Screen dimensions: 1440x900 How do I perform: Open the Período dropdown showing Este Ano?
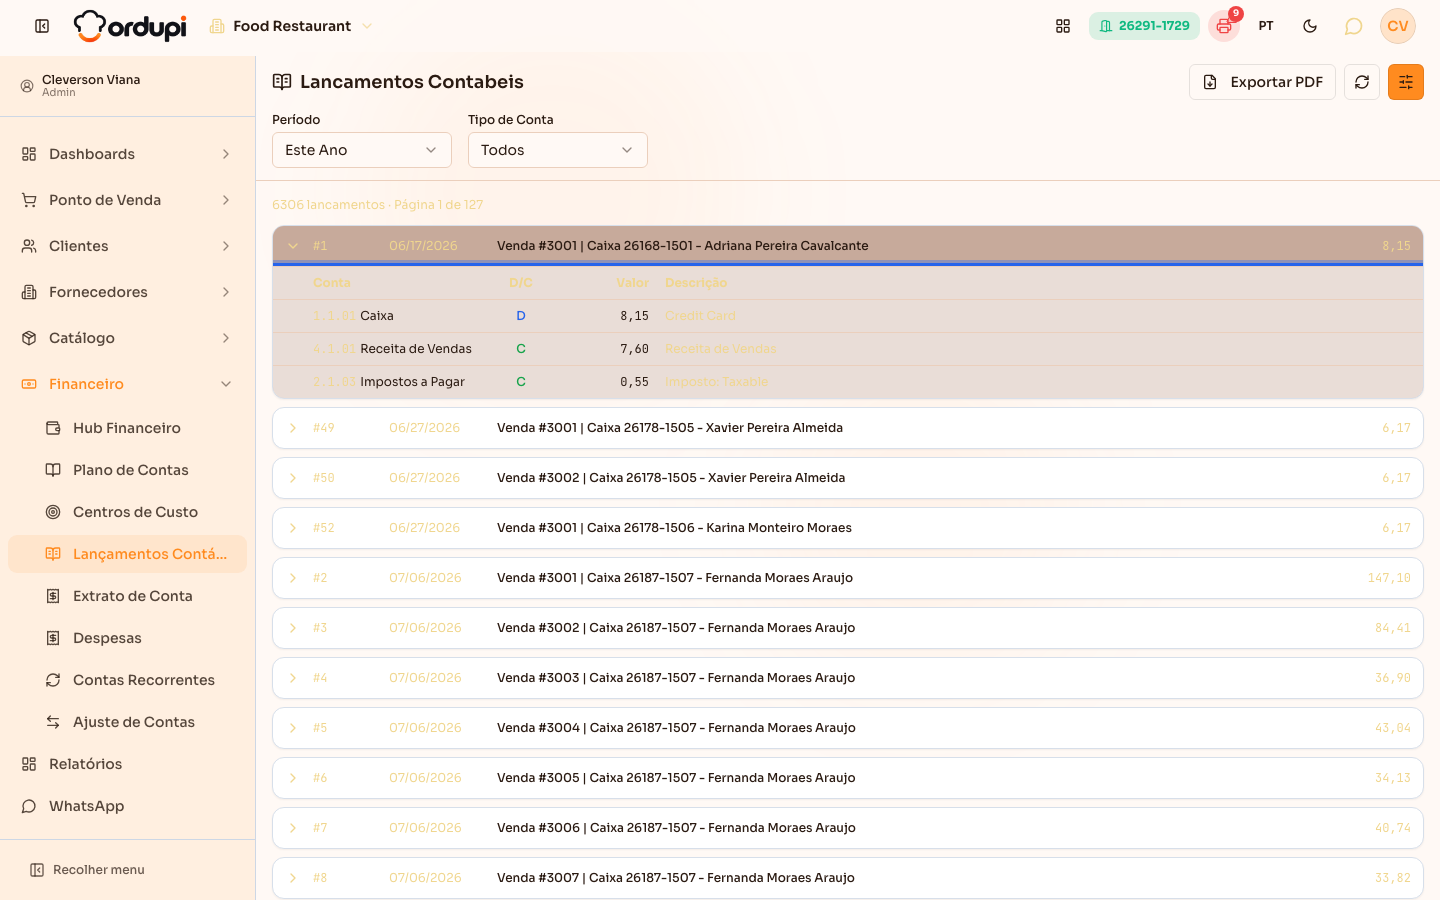click(362, 150)
